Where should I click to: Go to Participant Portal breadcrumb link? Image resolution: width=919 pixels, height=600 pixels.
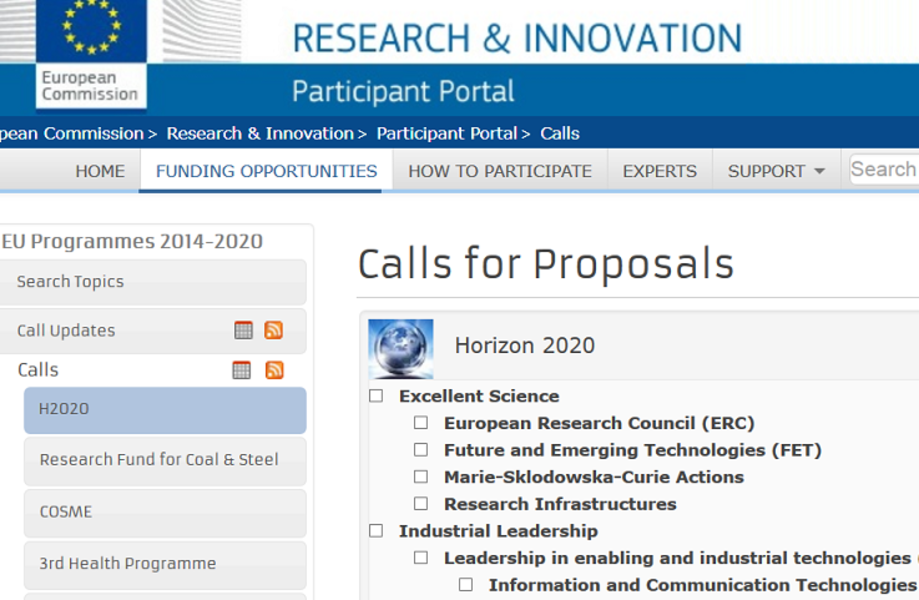(x=447, y=134)
